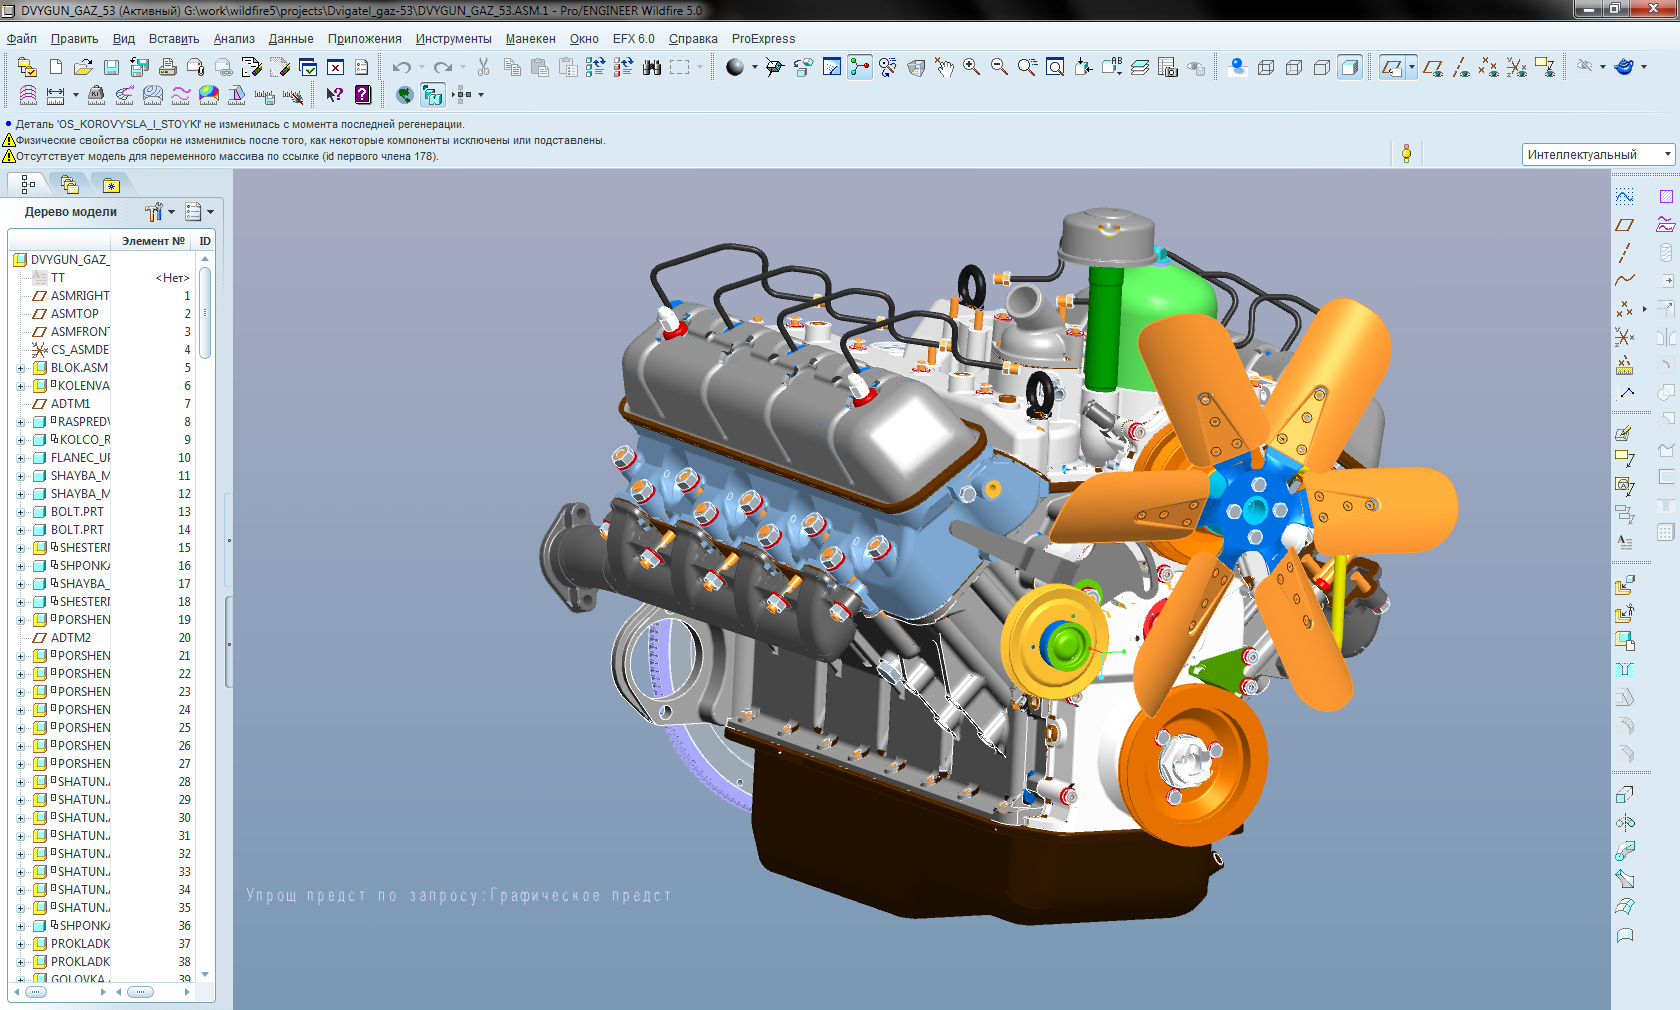Viewport: 1680px width, 1010px height.
Task: Select datum axis tool in right toolbar
Action: click(1625, 253)
